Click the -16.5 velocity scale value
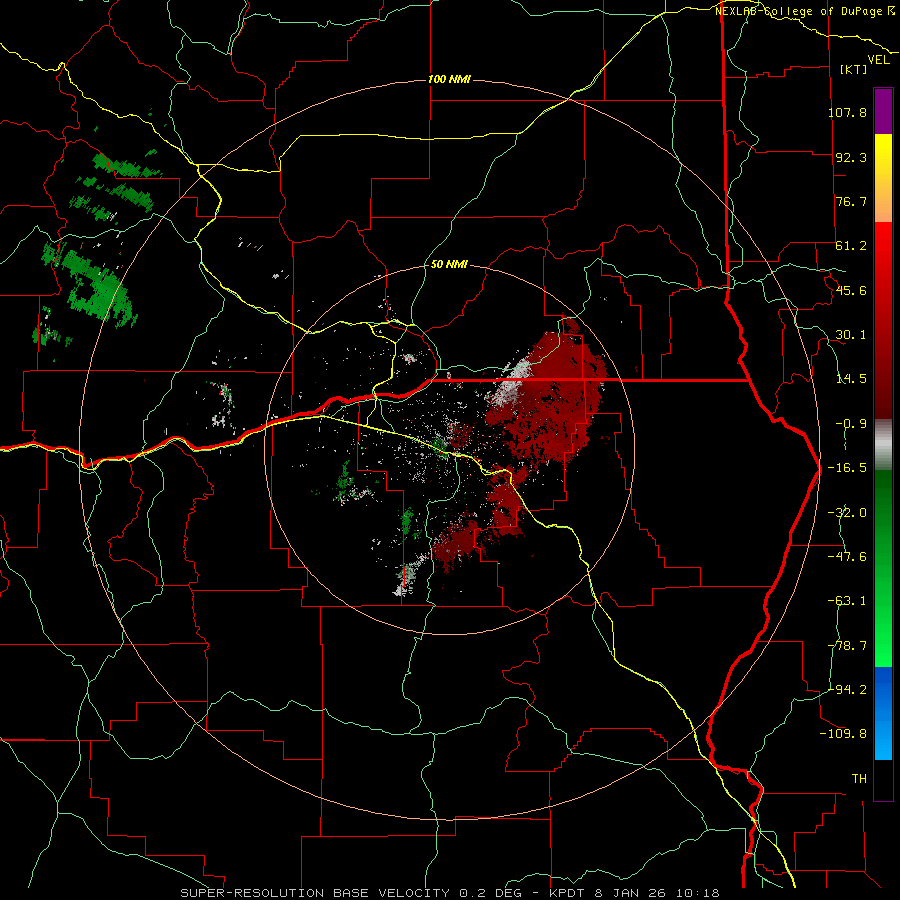The image size is (900, 900). [x=847, y=468]
